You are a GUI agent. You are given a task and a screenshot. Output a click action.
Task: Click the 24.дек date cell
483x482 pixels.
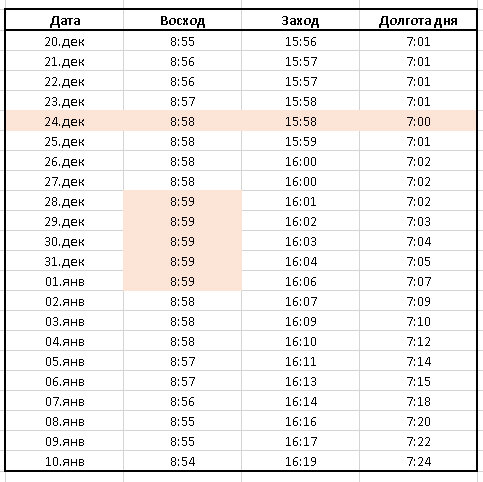[64, 121]
